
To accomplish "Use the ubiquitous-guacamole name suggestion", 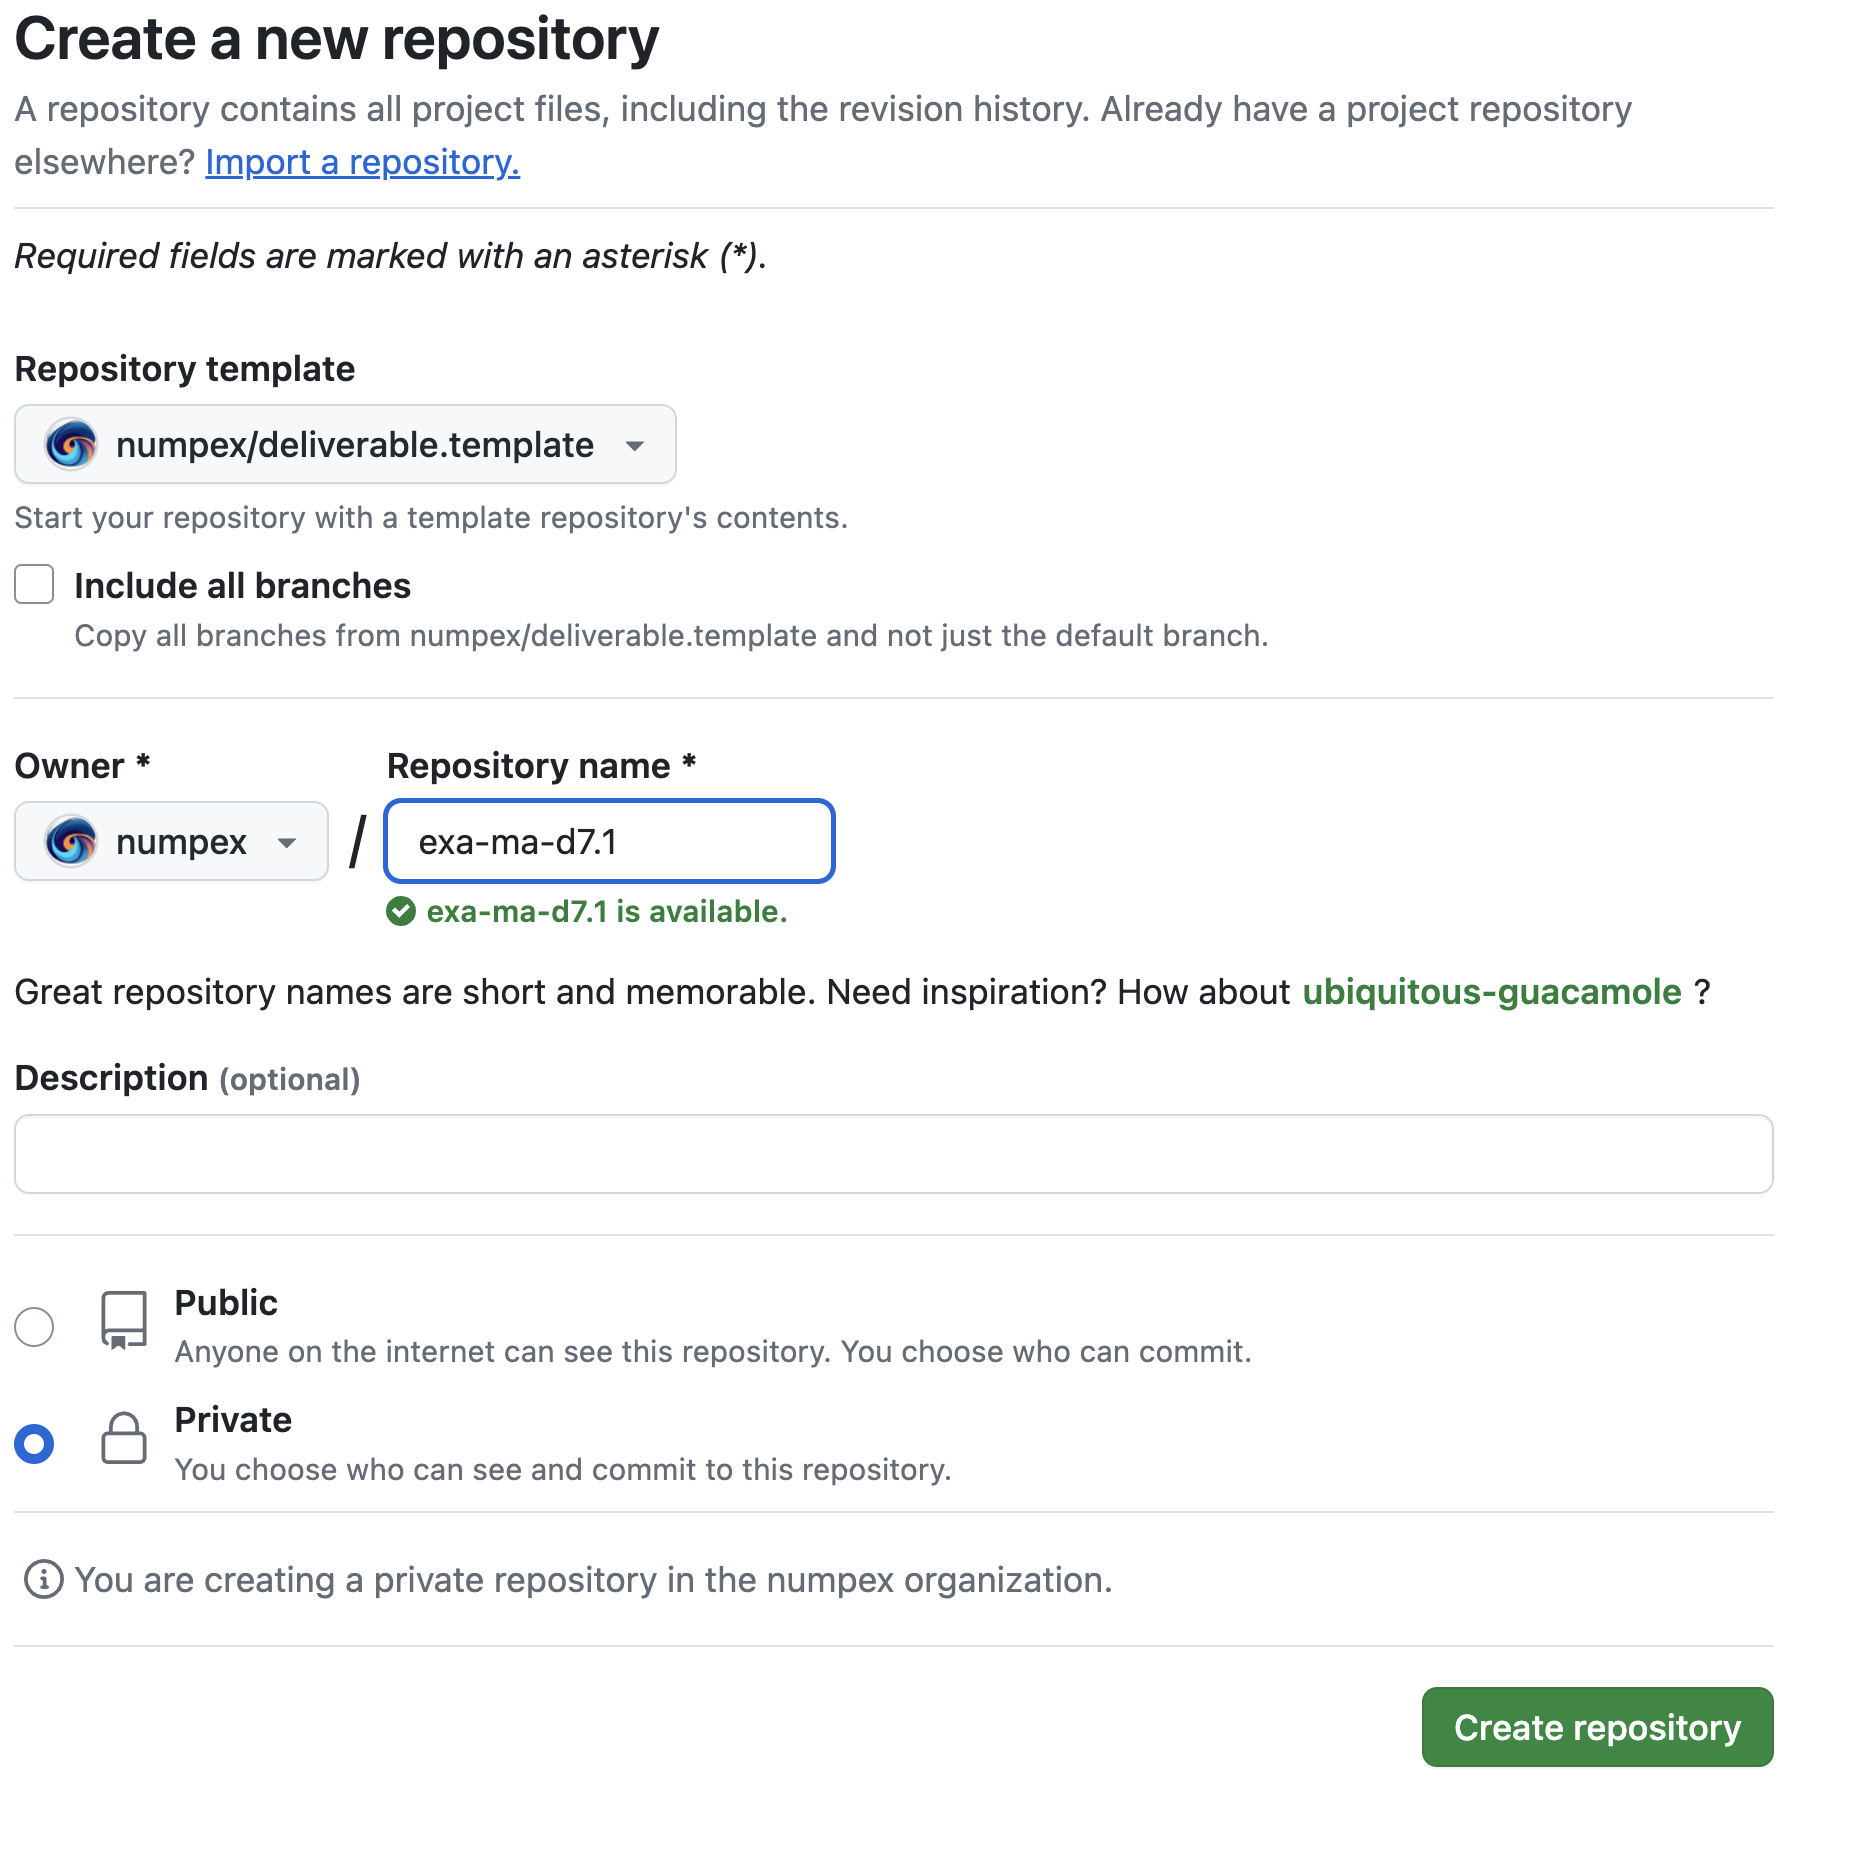I will (1491, 992).
